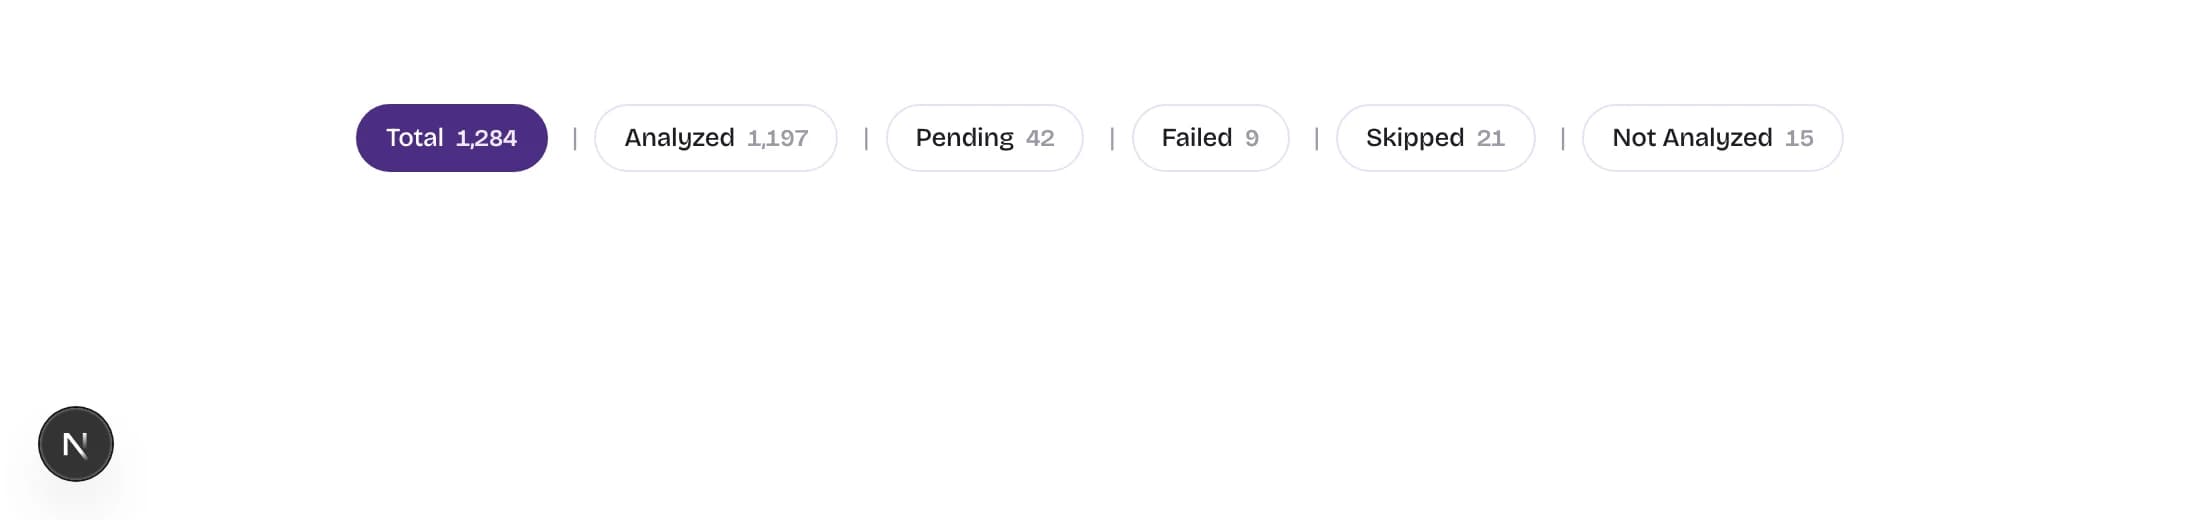This screenshot has width=2200, height=520.
Task: Open the Next.js dev tools indicator
Action: click(x=76, y=444)
